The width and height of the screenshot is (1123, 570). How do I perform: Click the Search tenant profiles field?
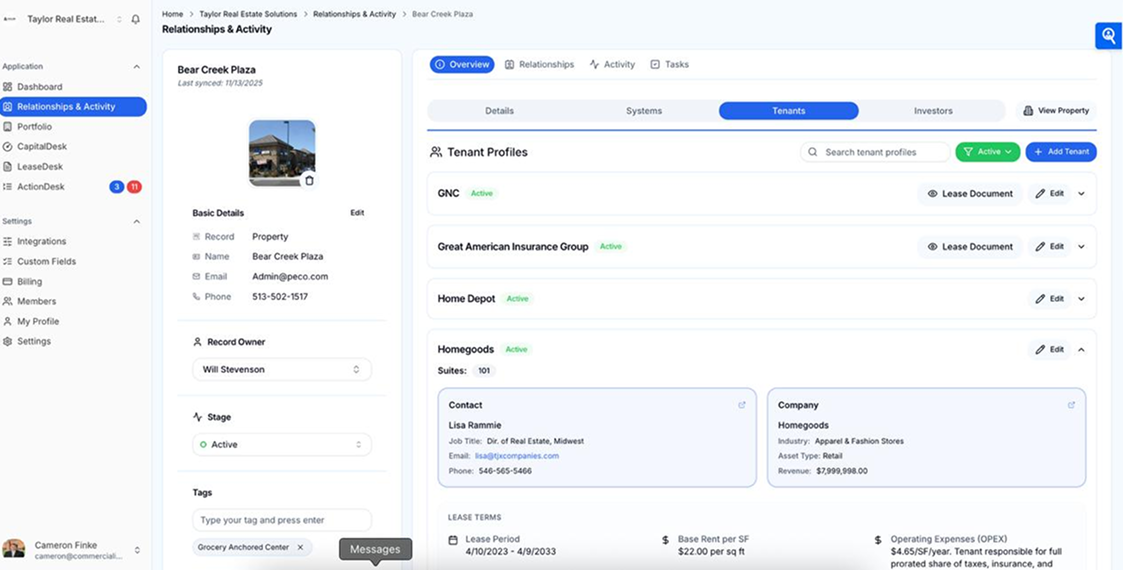click(875, 152)
